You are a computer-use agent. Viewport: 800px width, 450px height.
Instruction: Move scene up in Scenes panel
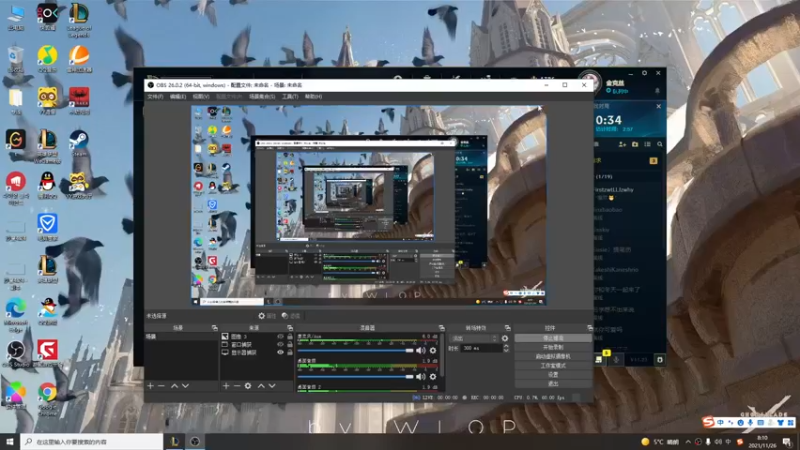(x=174, y=386)
